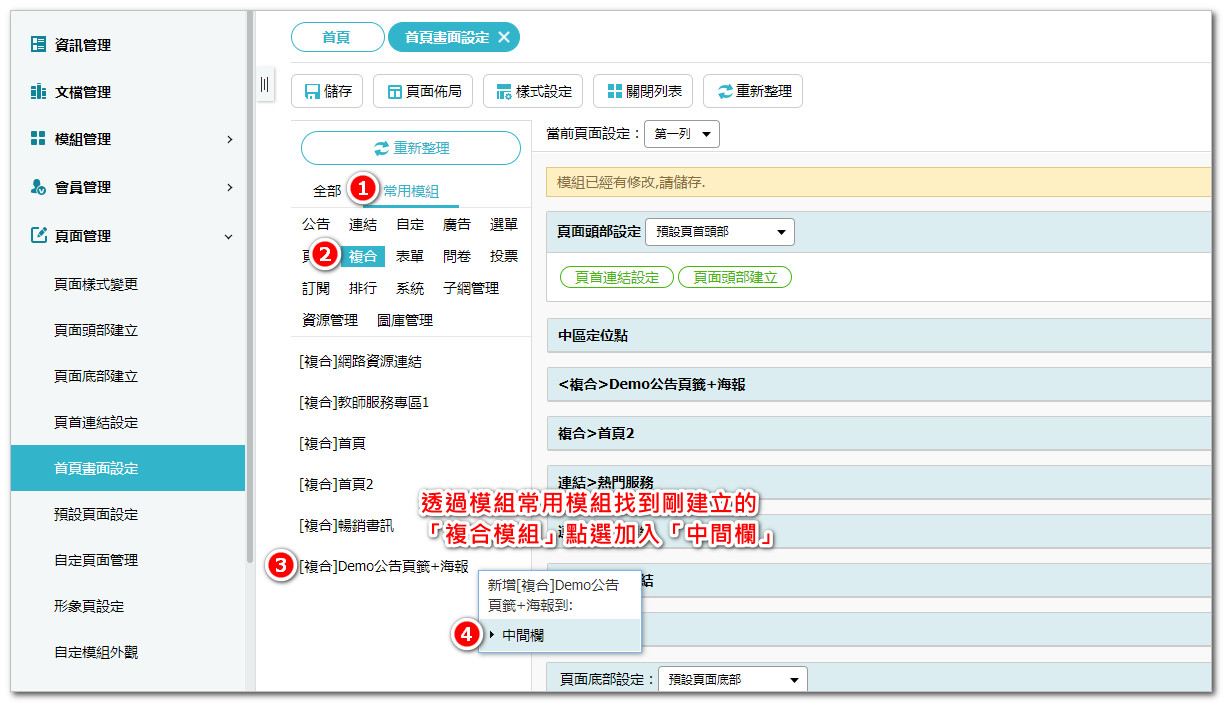Click the 儲存 save button
The image size is (1223, 703).
coord(327,91)
